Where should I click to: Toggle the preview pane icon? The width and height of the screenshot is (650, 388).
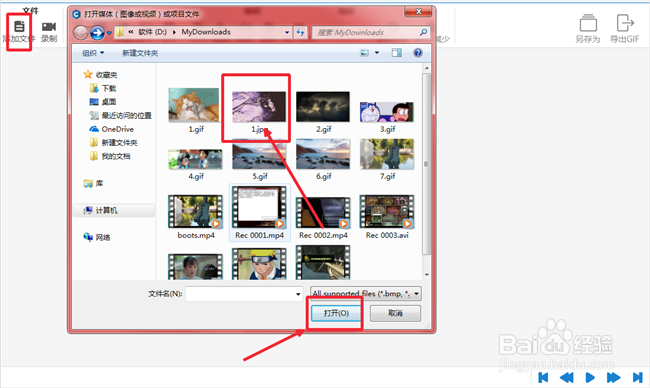click(397, 53)
